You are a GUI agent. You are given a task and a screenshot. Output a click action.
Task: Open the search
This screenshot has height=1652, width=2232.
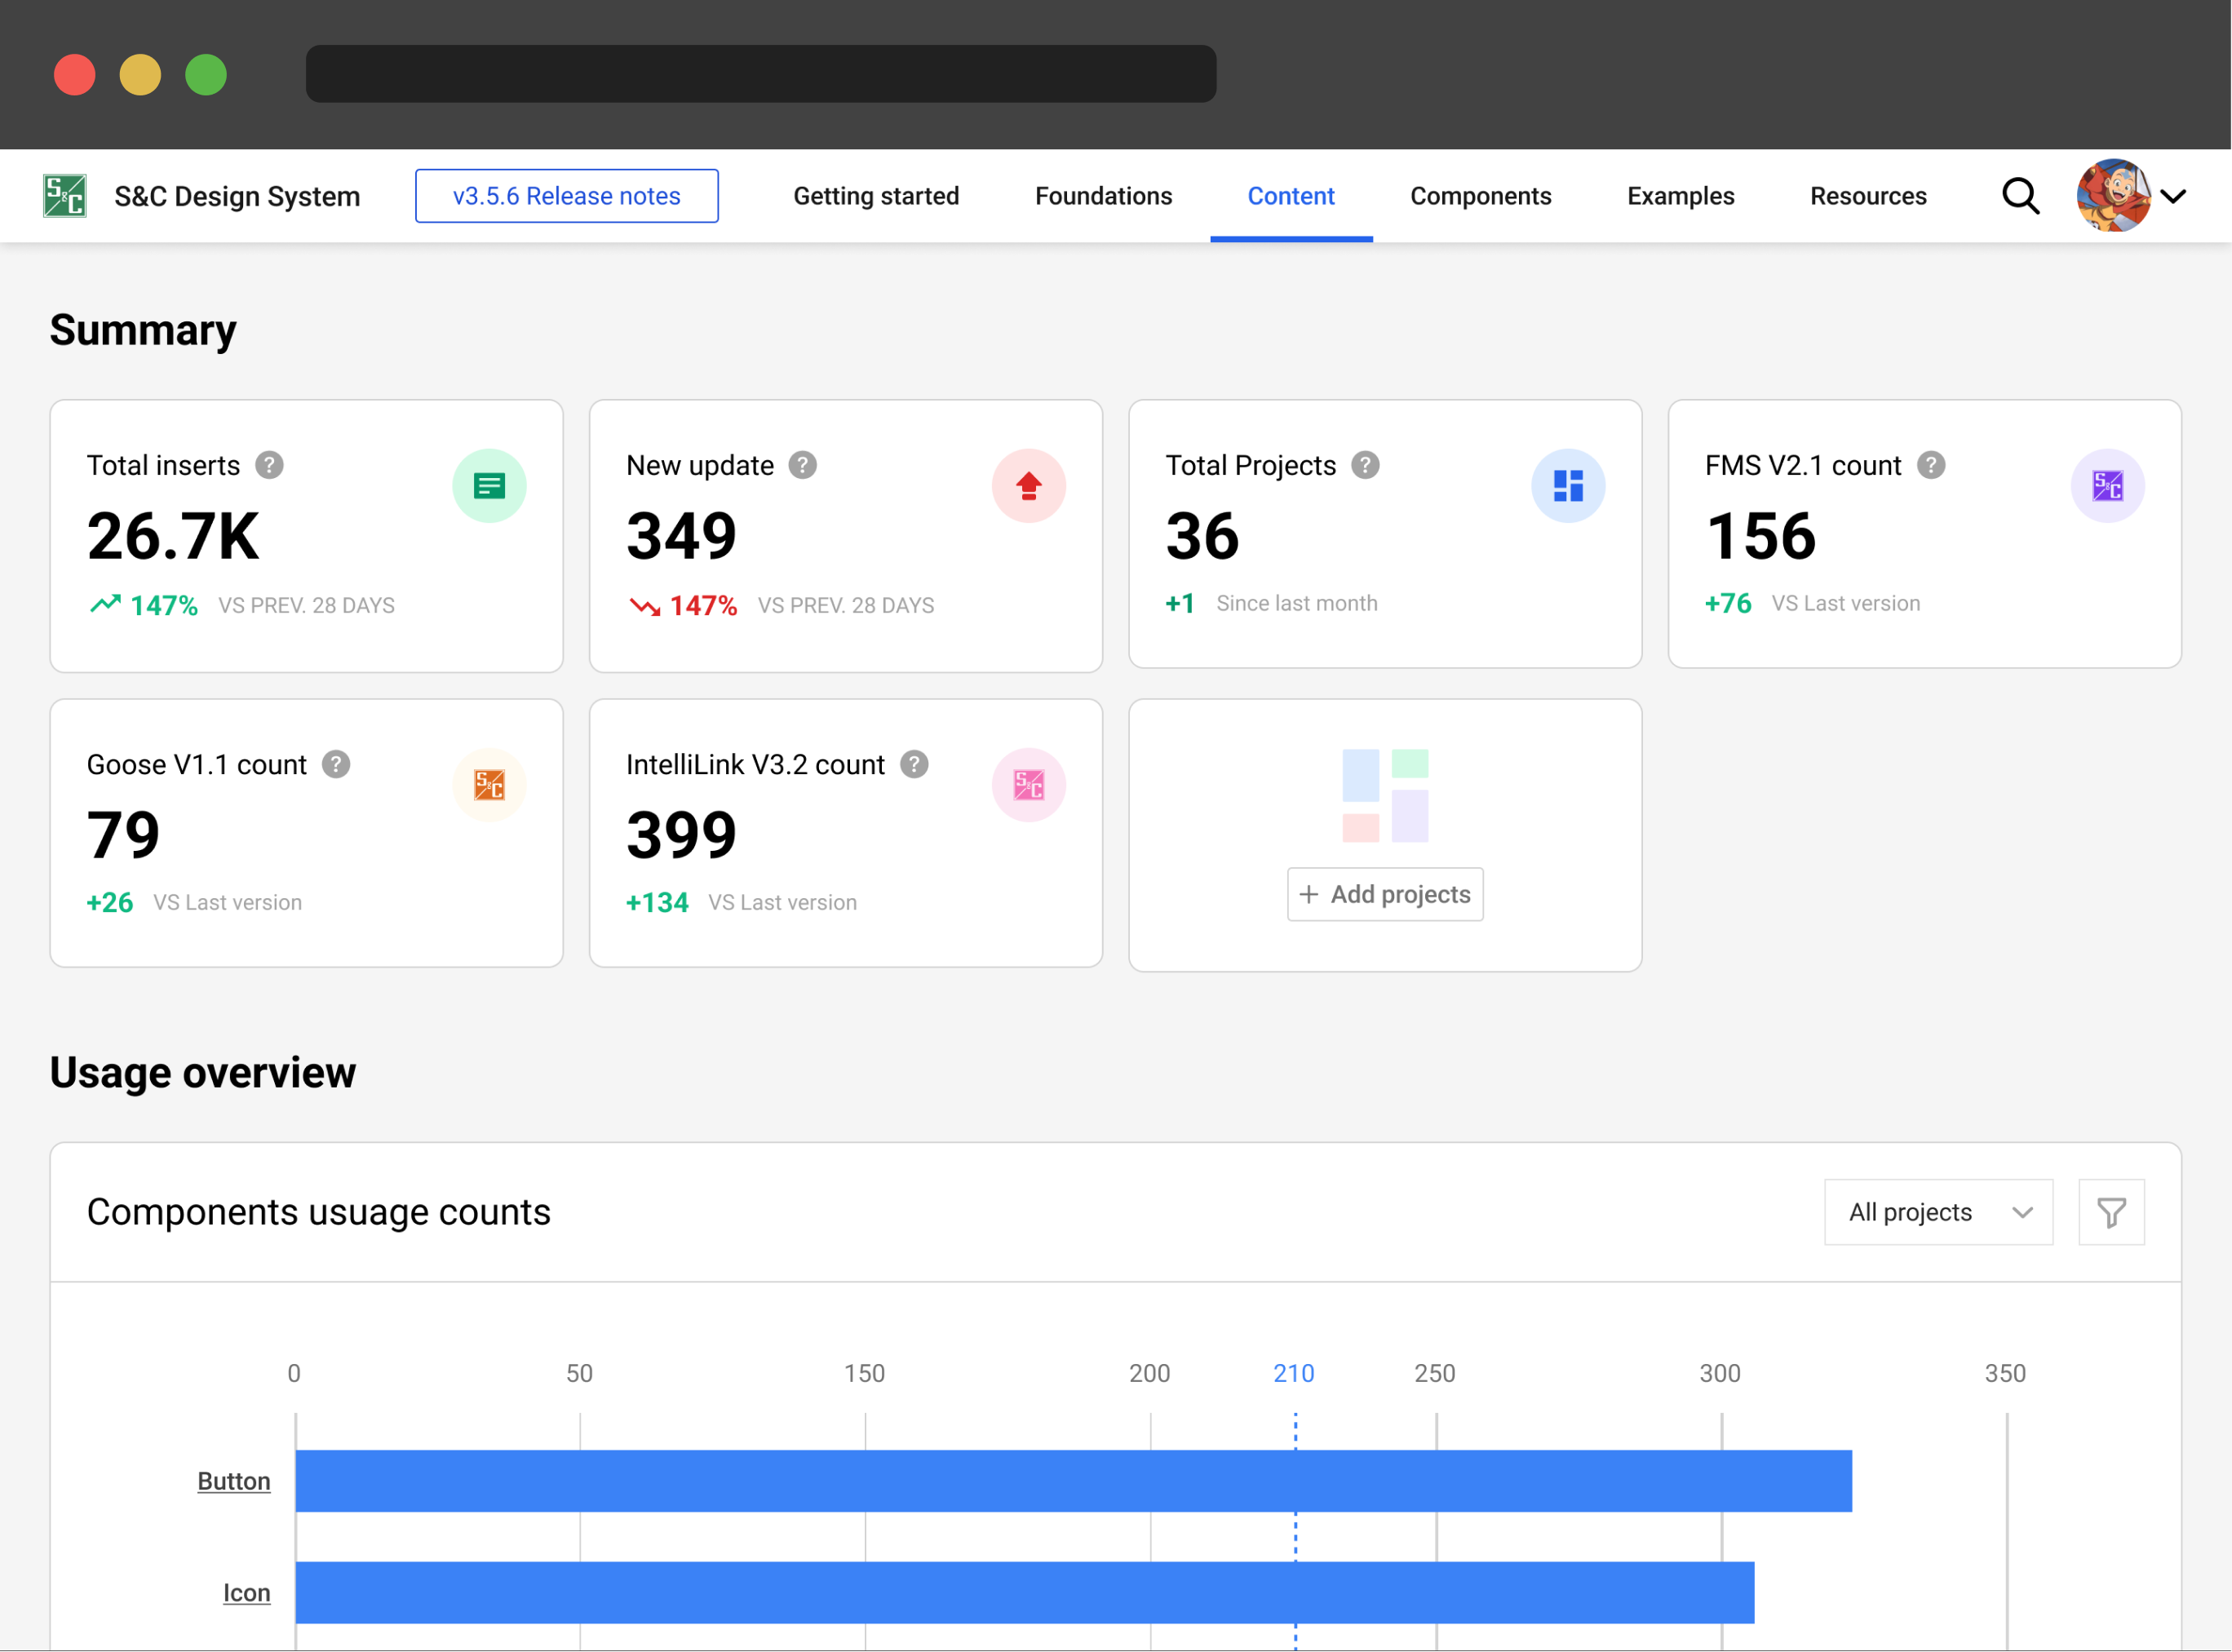[2020, 196]
